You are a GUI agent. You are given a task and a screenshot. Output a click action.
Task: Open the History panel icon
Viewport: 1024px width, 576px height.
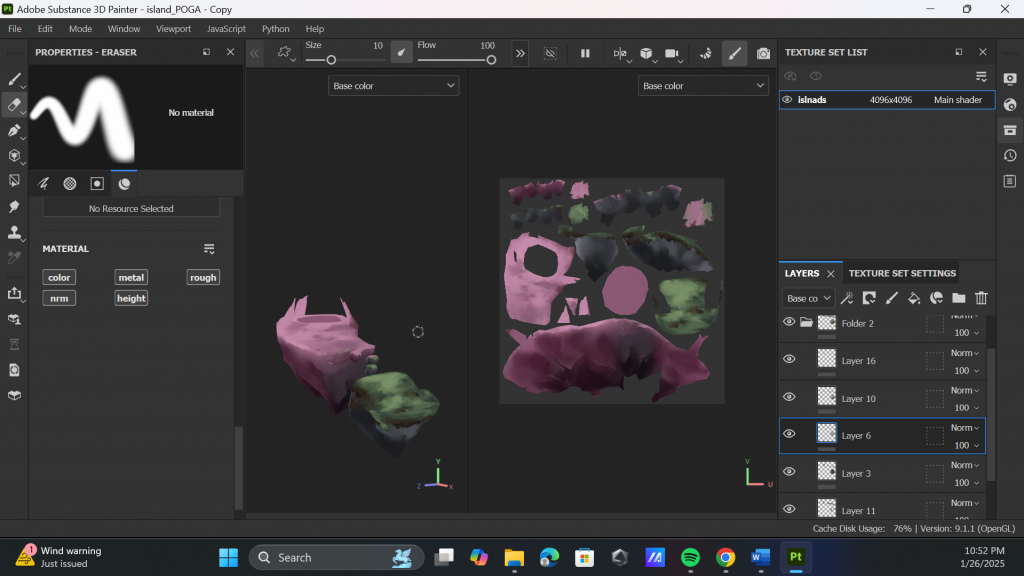pyautogui.click(x=1010, y=155)
